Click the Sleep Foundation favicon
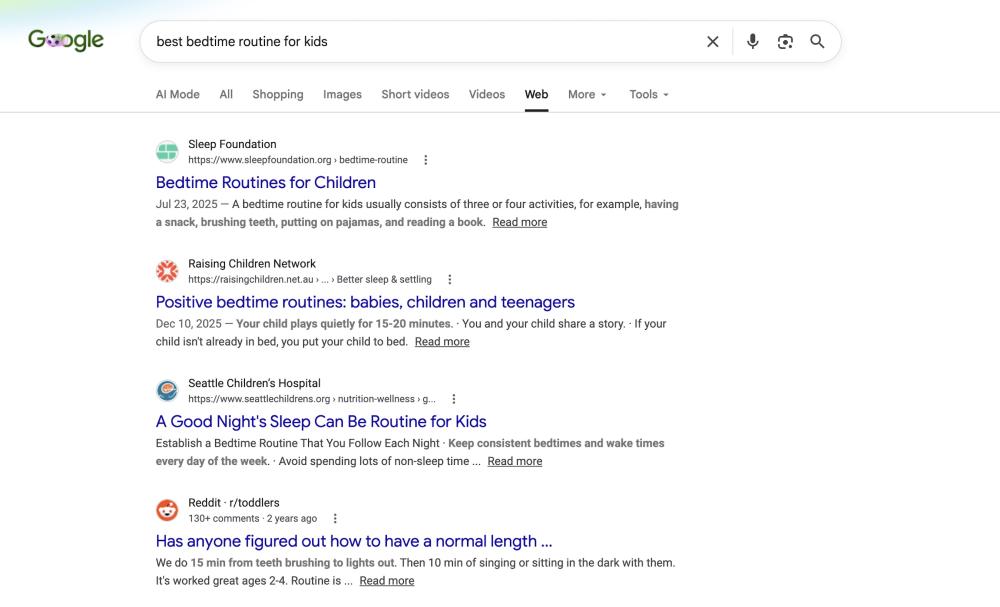The image size is (1000, 607). tap(167, 152)
